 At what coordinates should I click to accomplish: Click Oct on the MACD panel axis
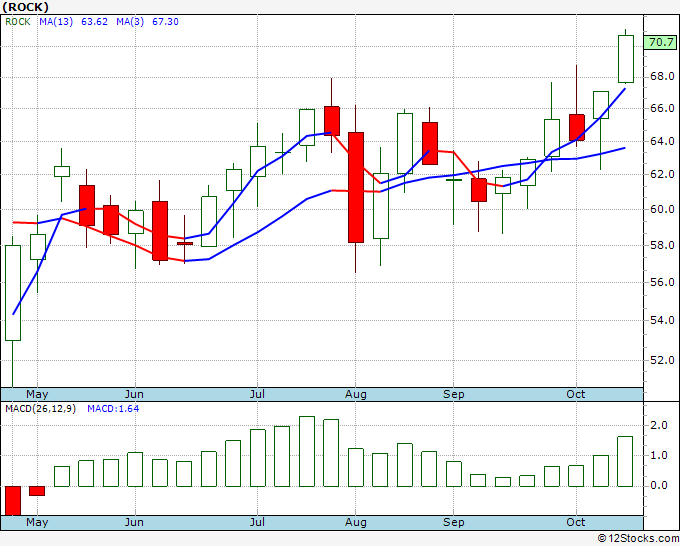pyautogui.click(x=576, y=522)
